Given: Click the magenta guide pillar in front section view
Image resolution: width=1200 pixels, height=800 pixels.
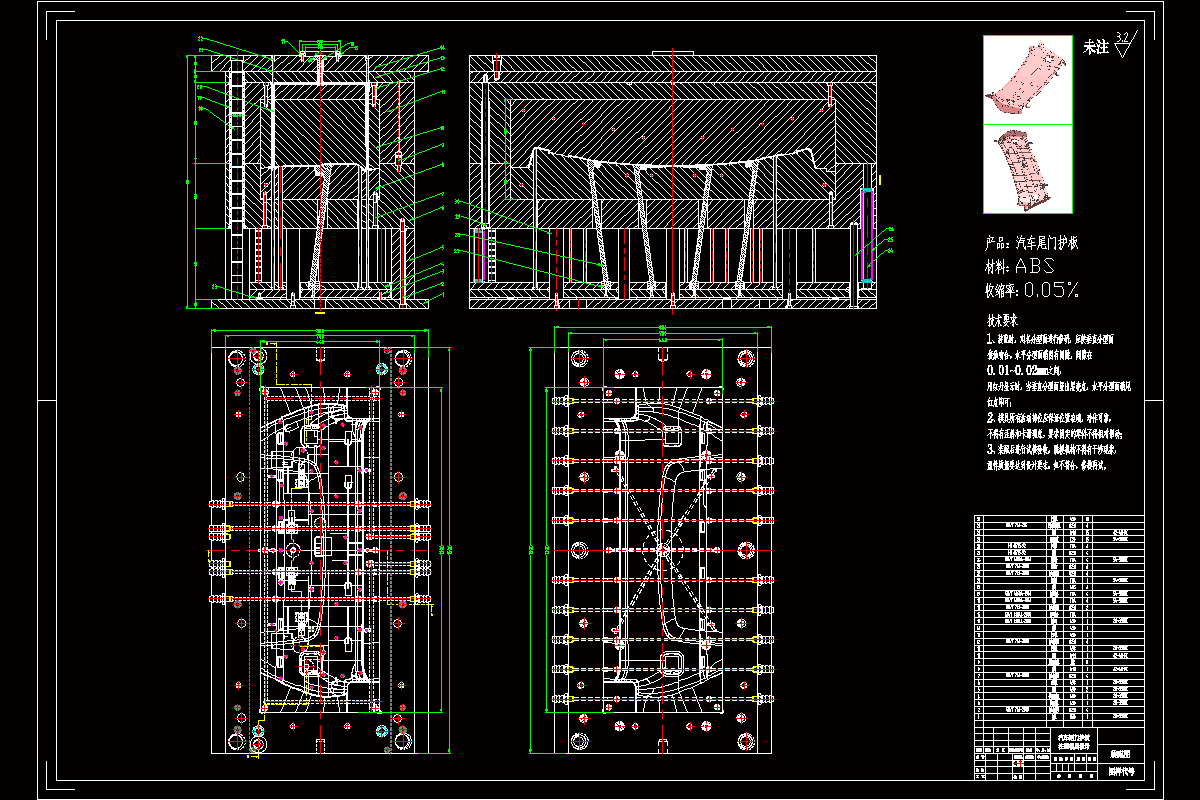Looking at the screenshot, I should pyautogui.click(x=867, y=236).
